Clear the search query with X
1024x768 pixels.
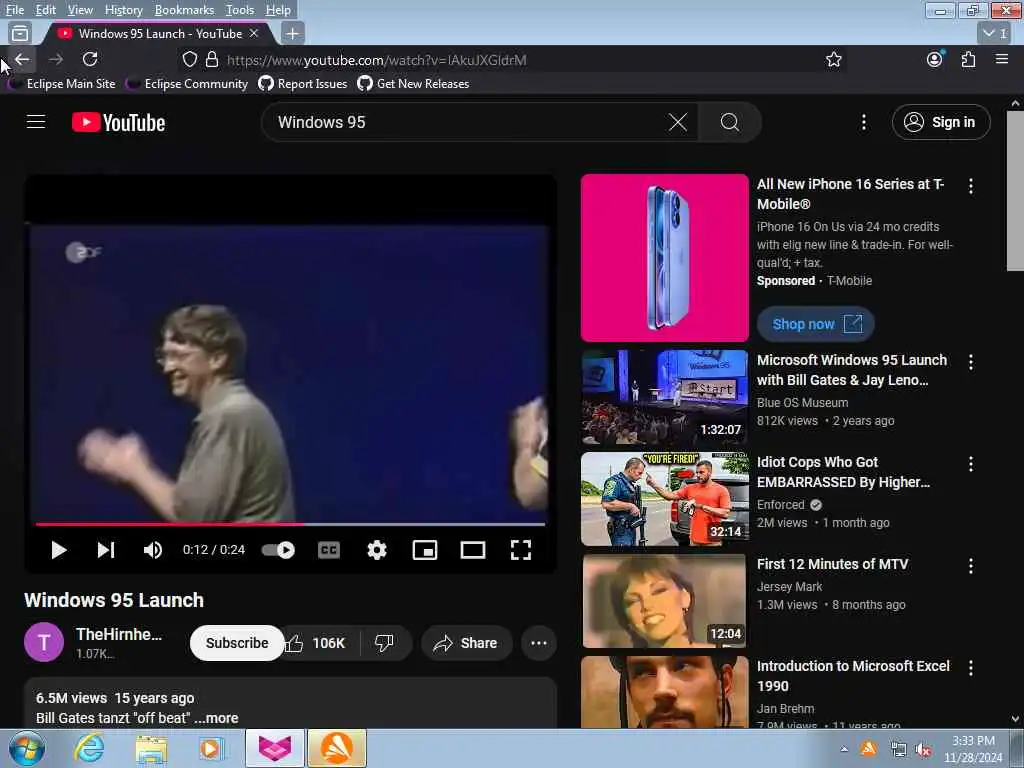(678, 122)
